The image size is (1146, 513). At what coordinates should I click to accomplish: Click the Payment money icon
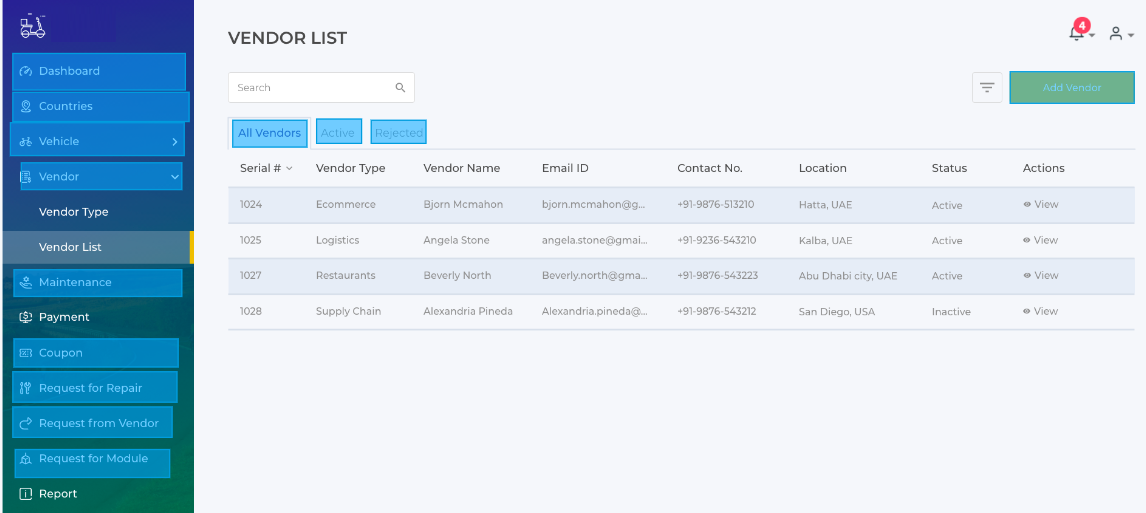[26, 317]
